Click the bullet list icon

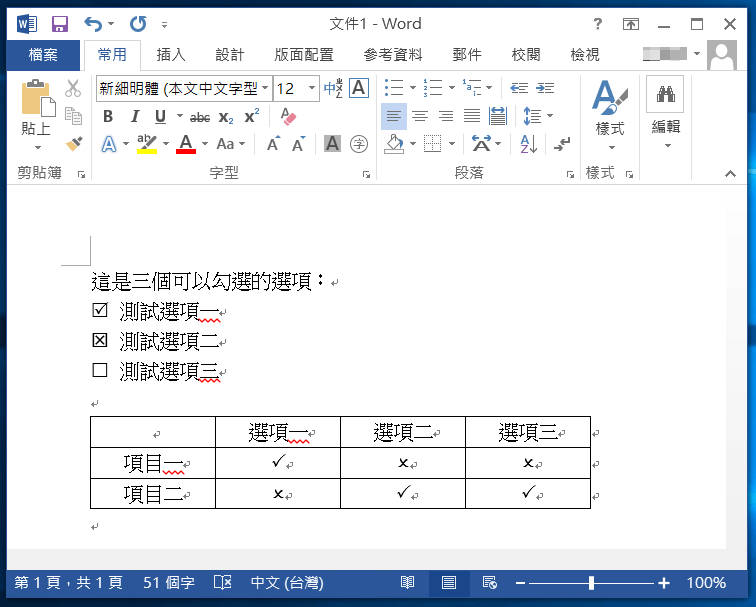coord(394,88)
